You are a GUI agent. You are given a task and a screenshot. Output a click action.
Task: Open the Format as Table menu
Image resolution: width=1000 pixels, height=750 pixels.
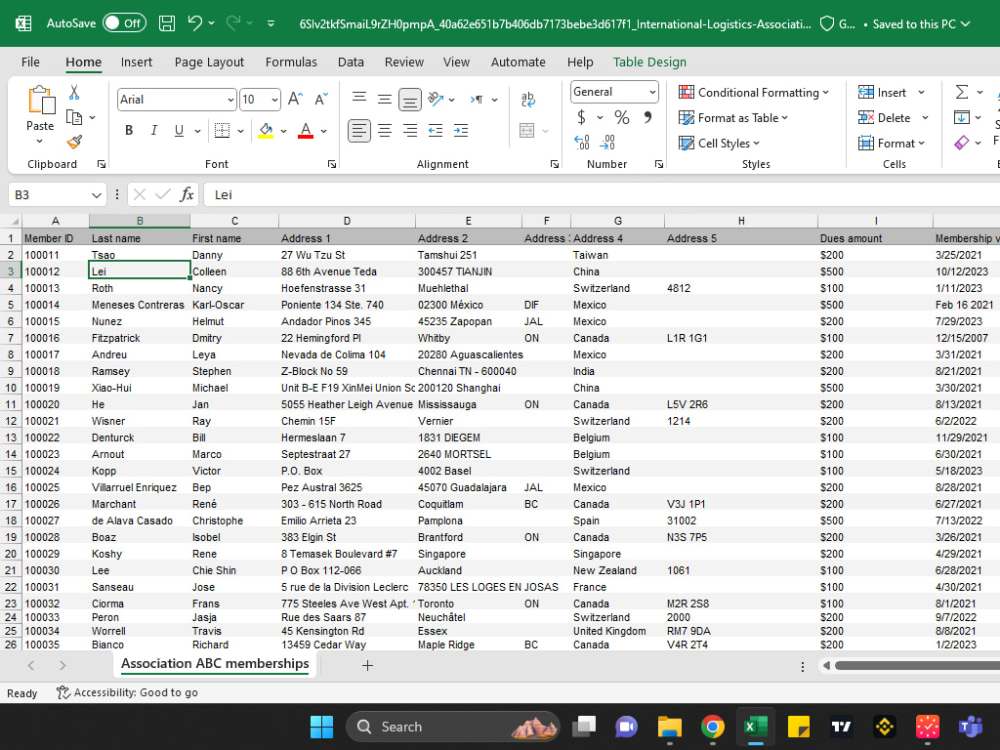click(x=734, y=118)
